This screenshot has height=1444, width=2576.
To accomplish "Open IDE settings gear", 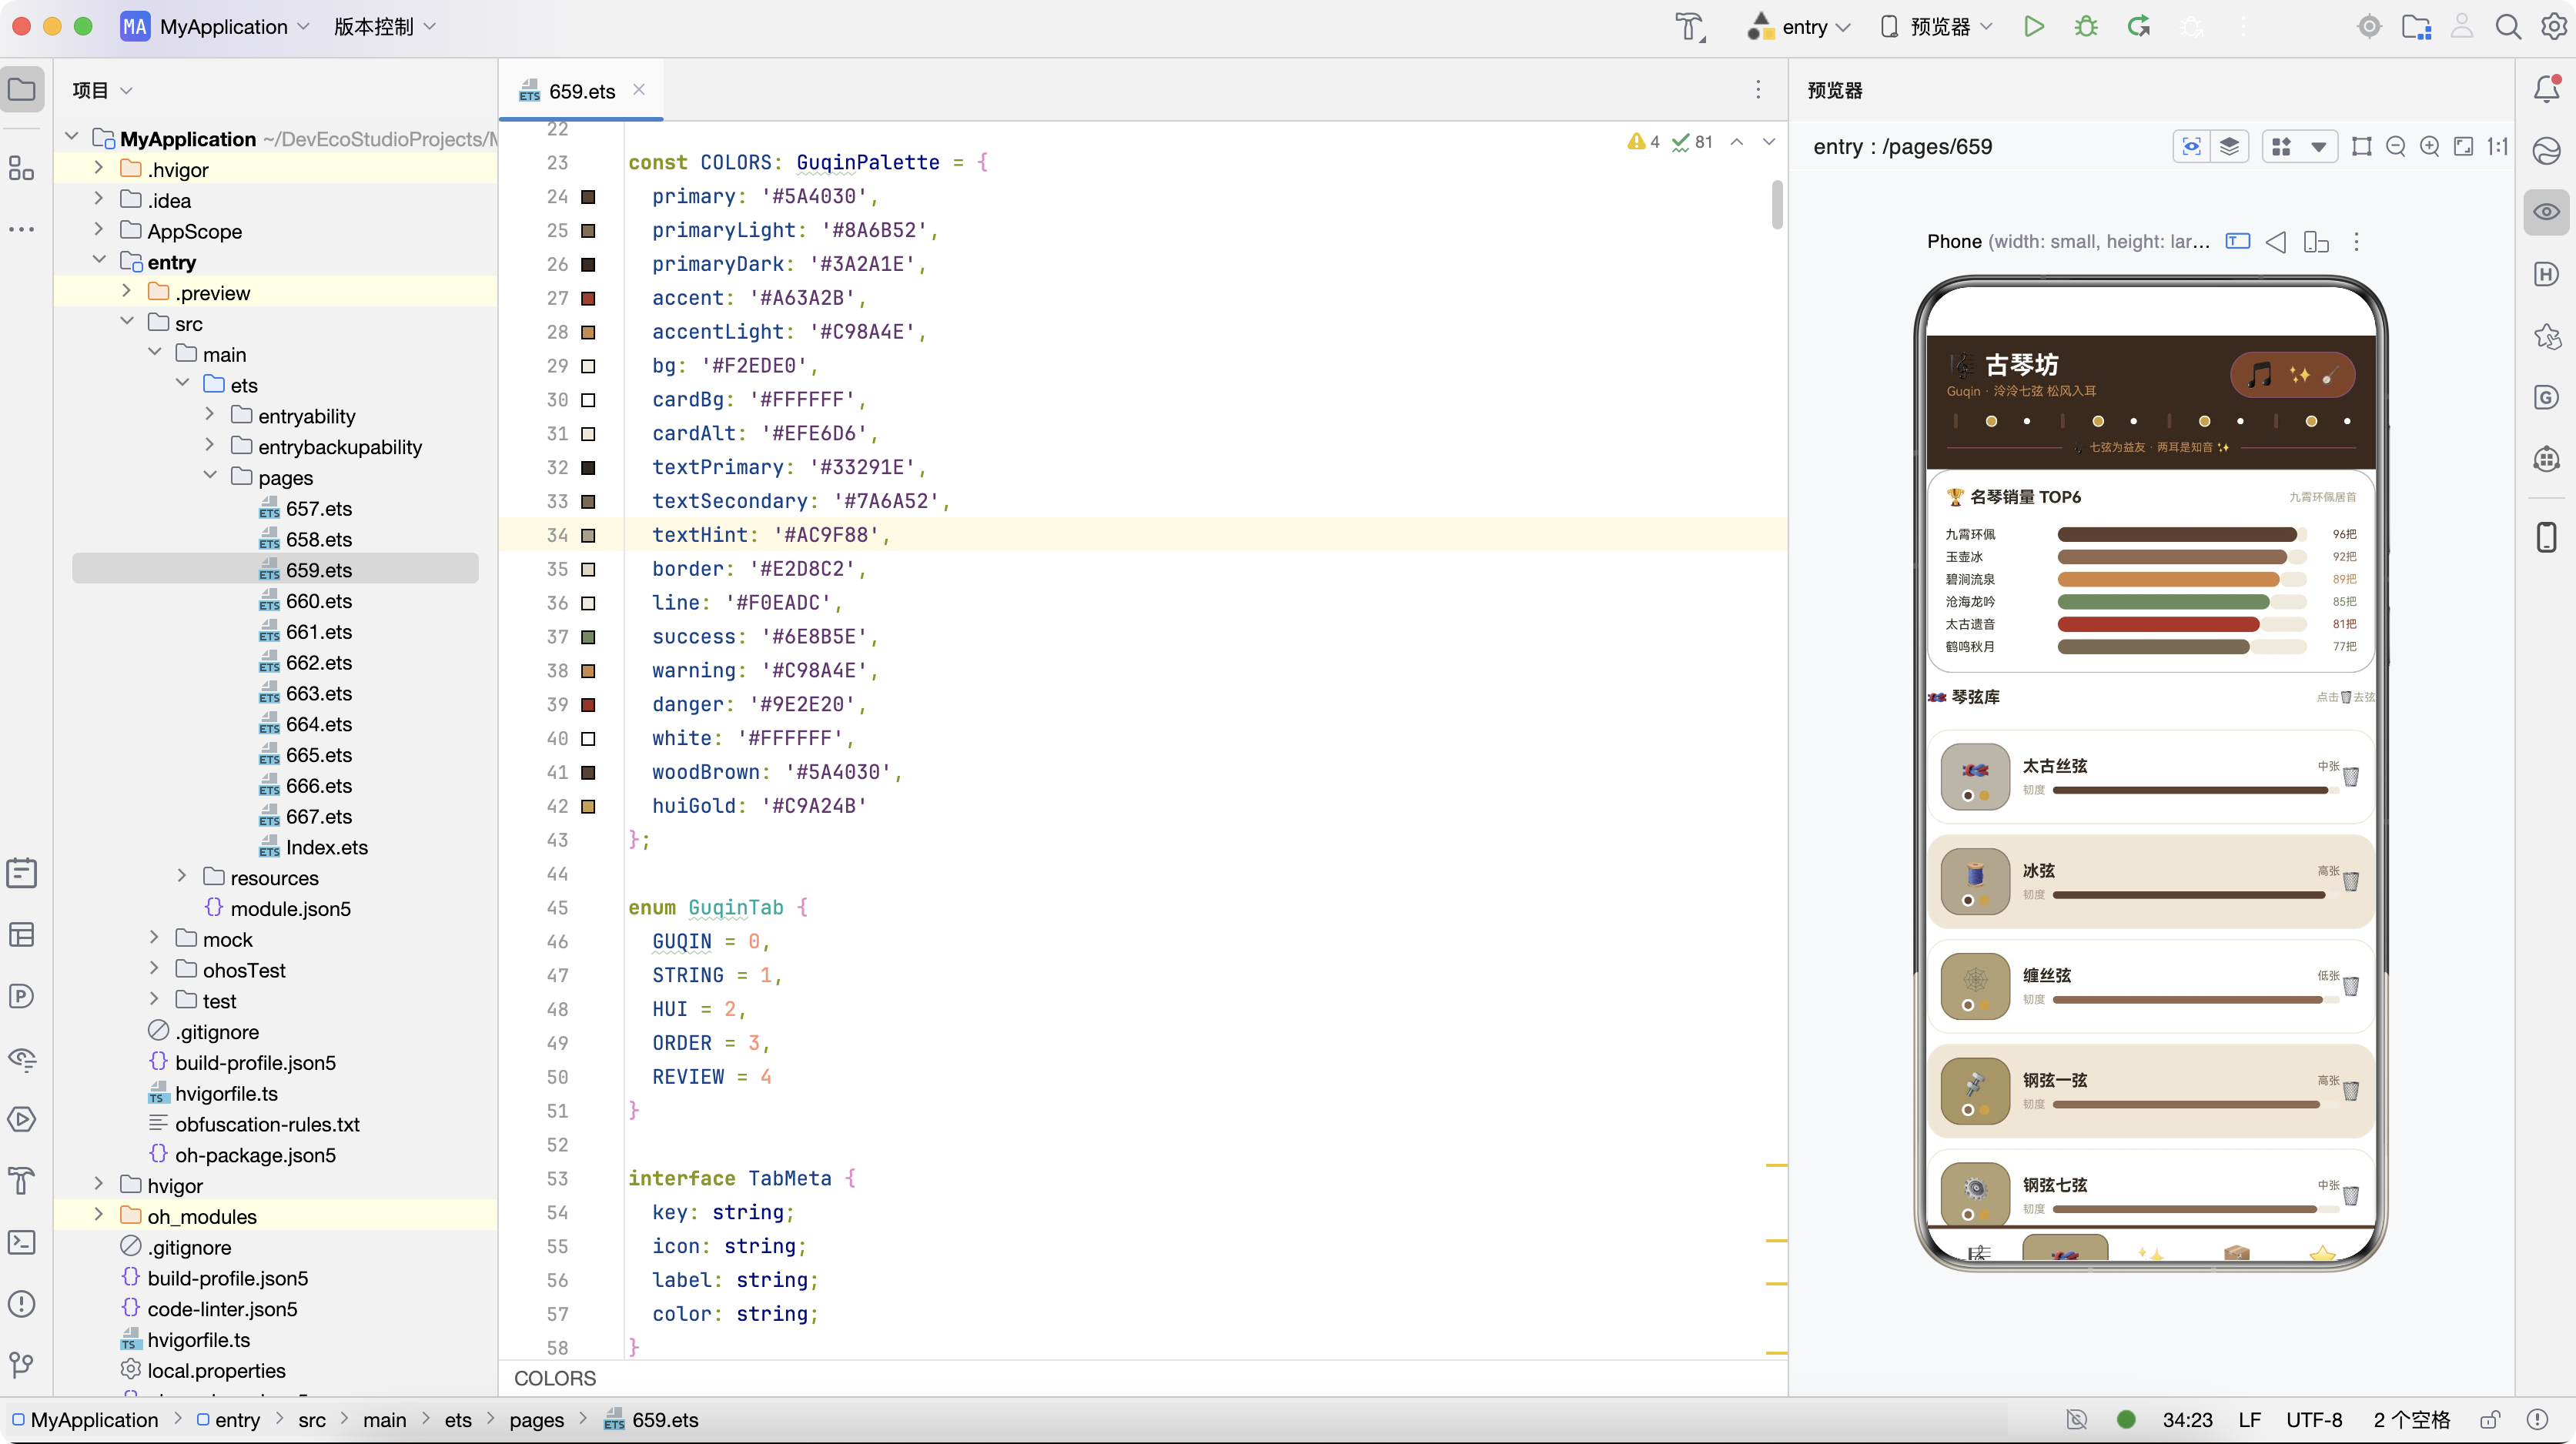I will click(2554, 27).
